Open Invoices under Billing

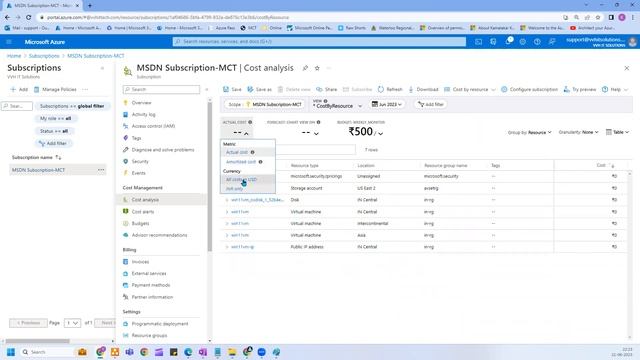[140, 262]
